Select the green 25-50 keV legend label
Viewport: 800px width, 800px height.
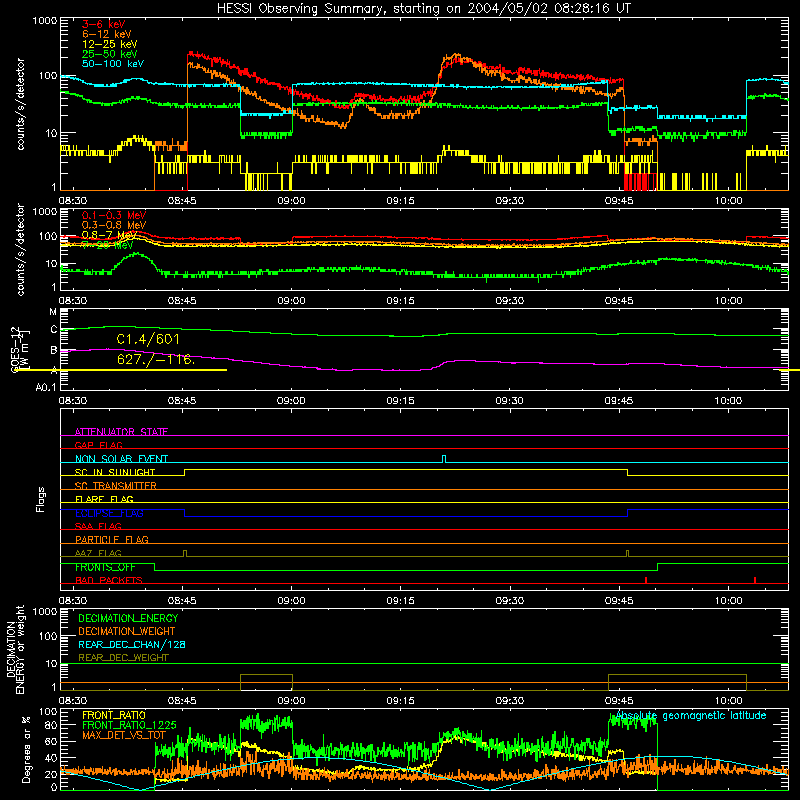pos(110,54)
